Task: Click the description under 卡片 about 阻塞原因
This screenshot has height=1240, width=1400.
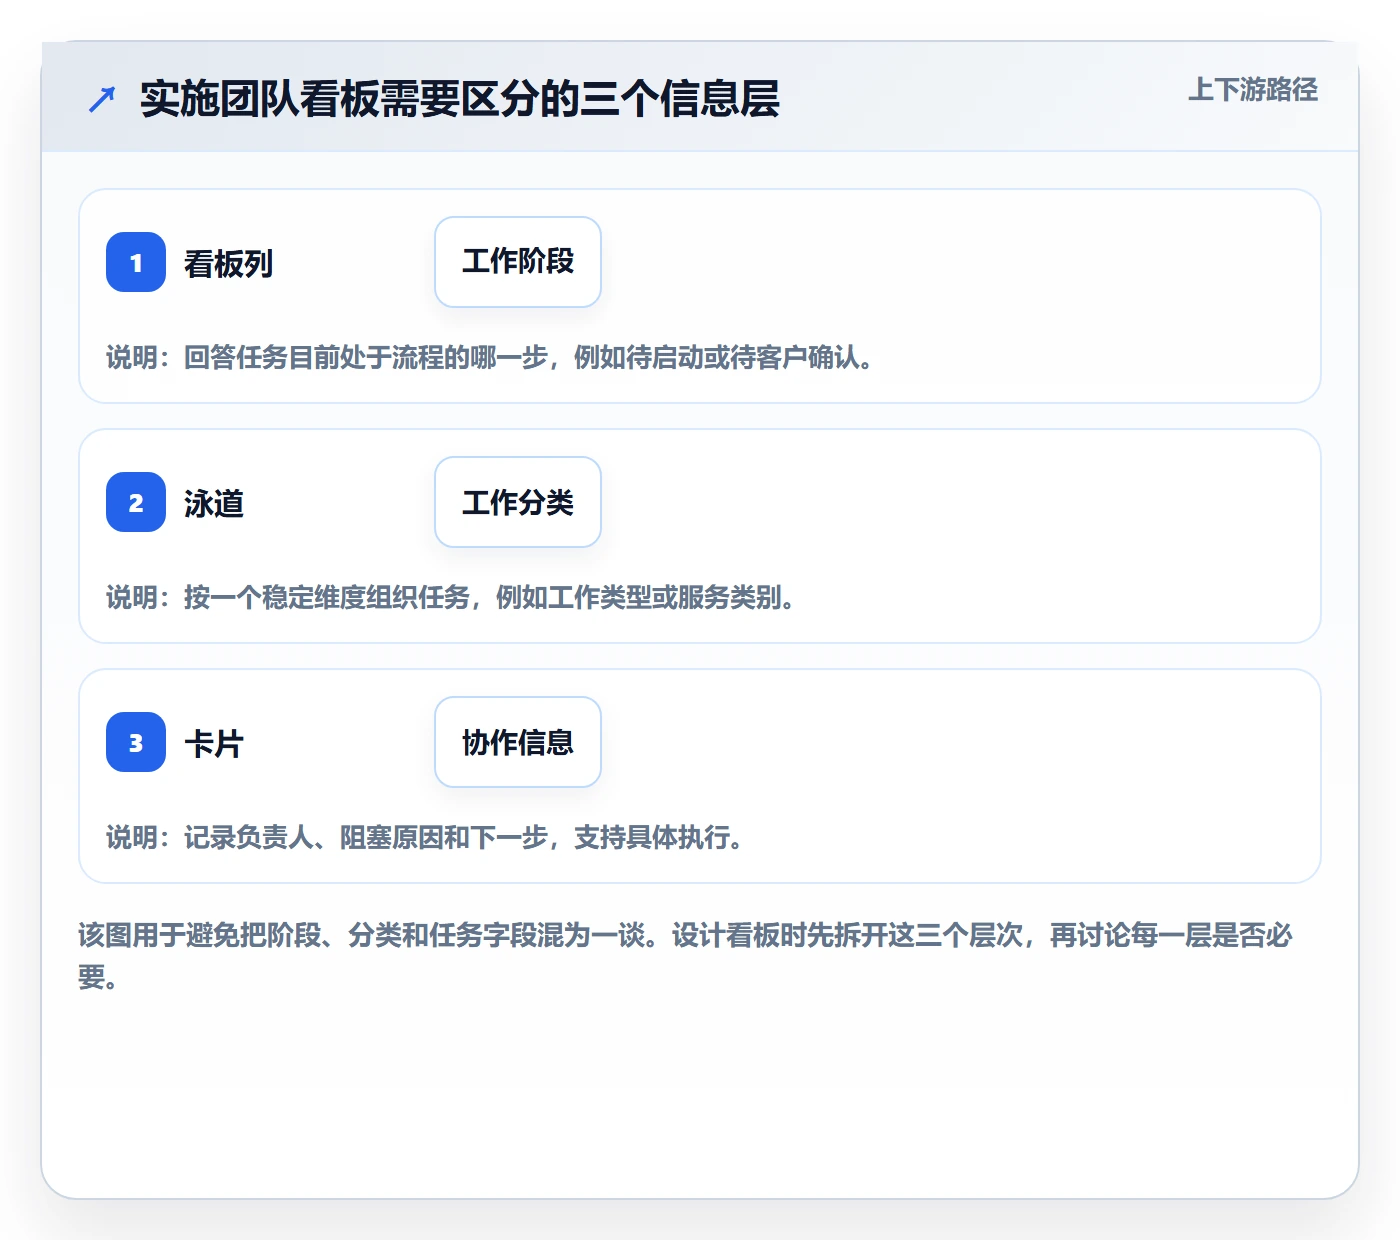Action: [425, 838]
